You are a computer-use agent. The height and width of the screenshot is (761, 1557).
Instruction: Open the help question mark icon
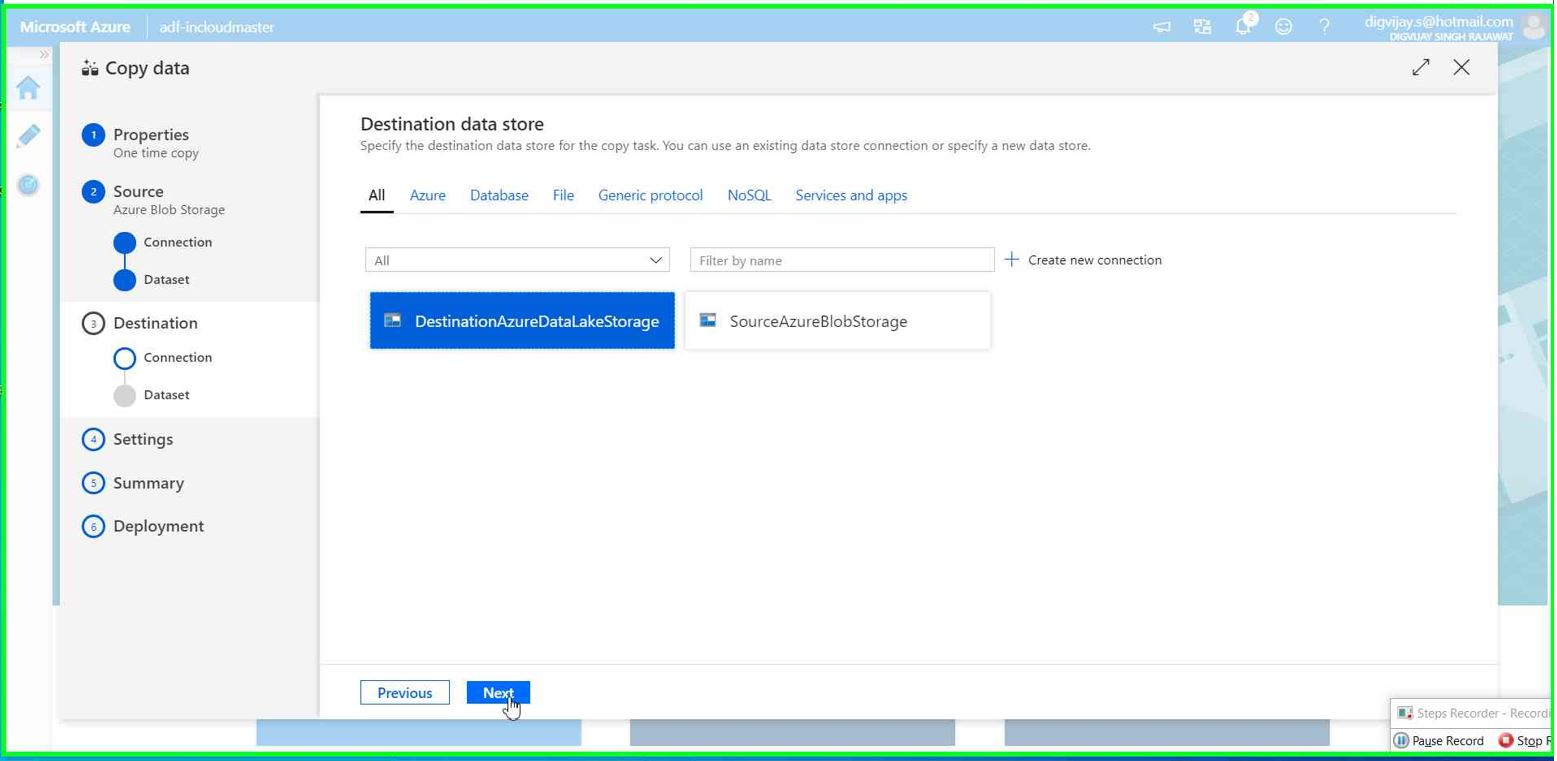pos(1324,27)
